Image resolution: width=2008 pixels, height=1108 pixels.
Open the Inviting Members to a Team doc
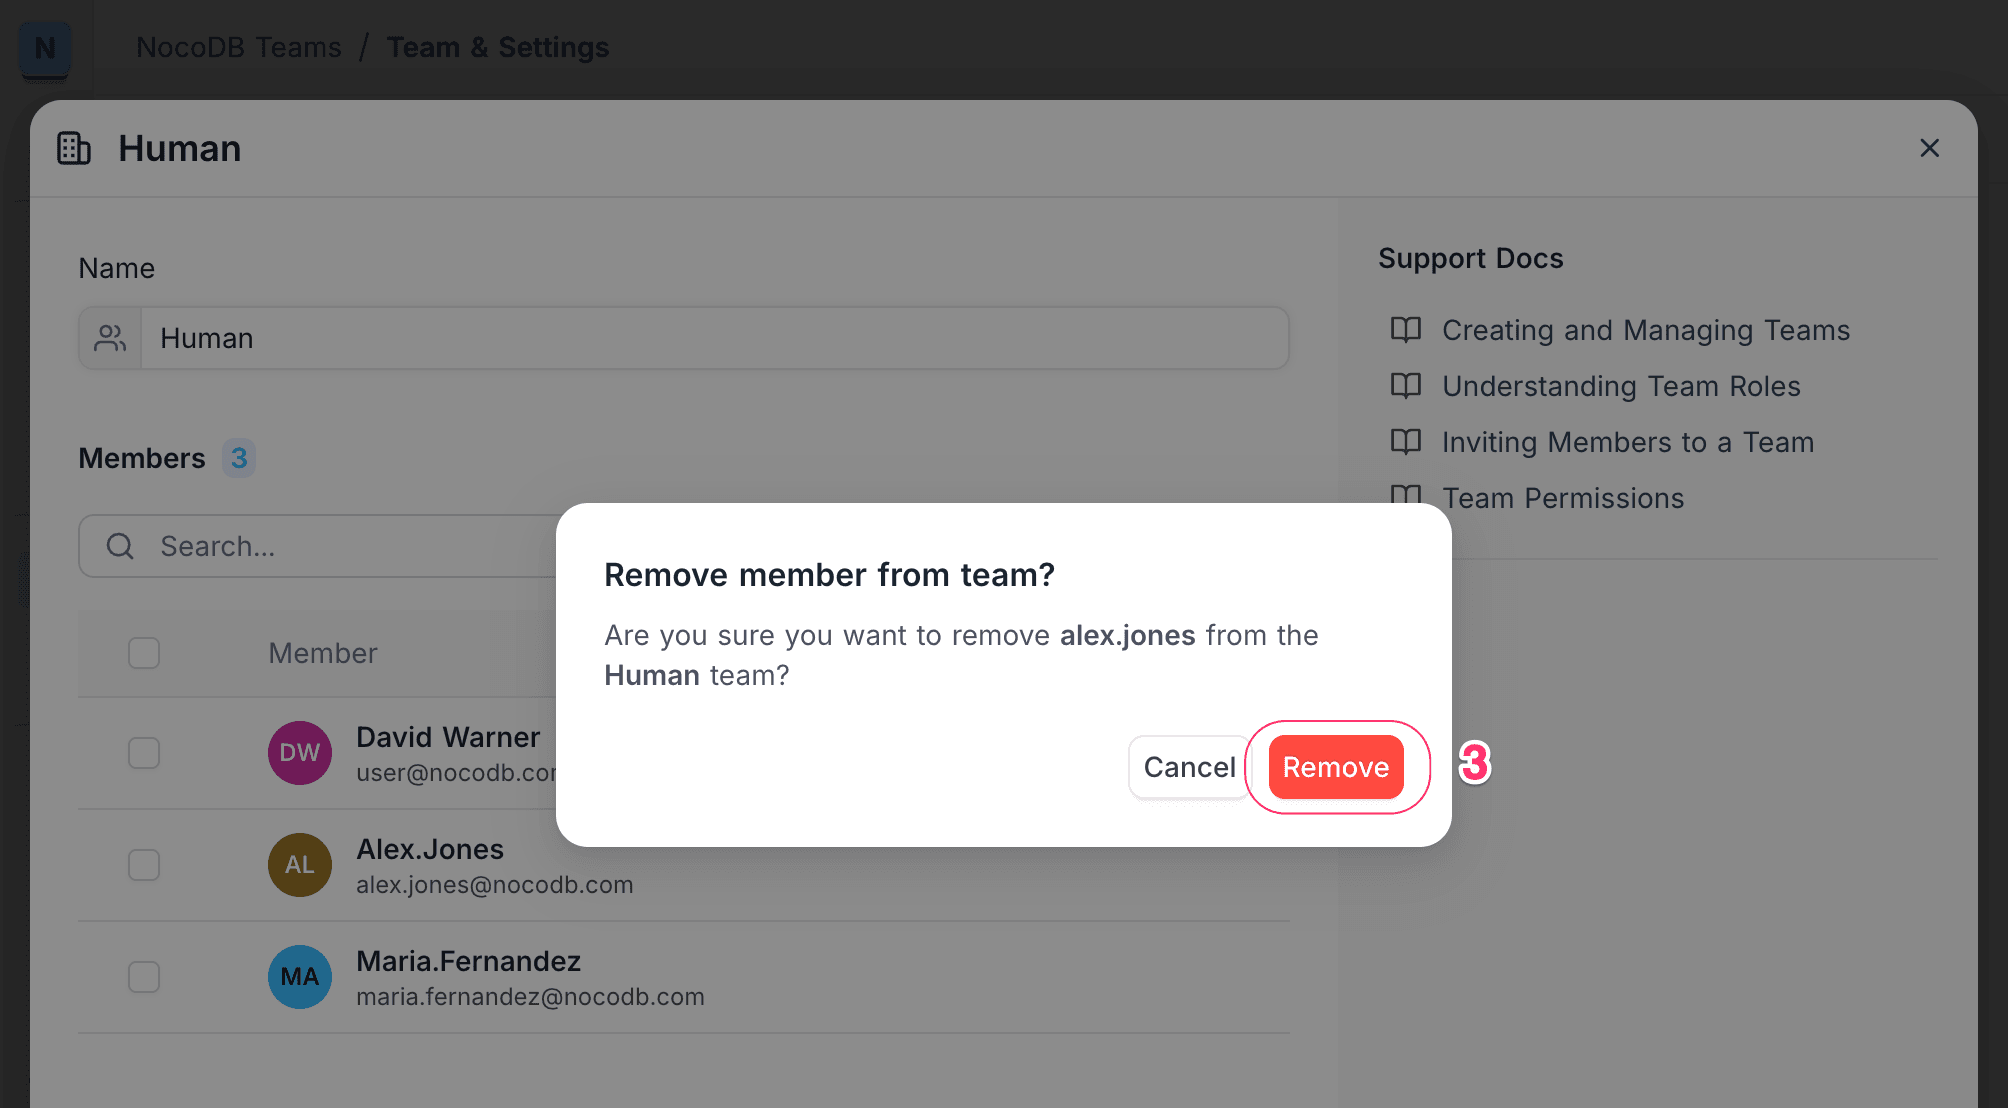(1626, 441)
